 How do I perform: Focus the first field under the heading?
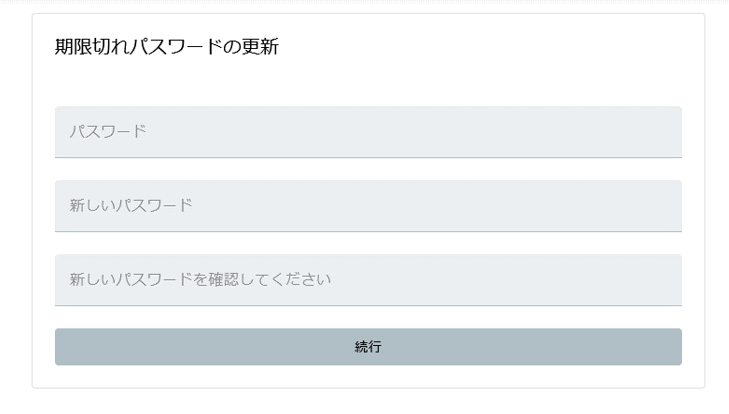click(368, 131)
